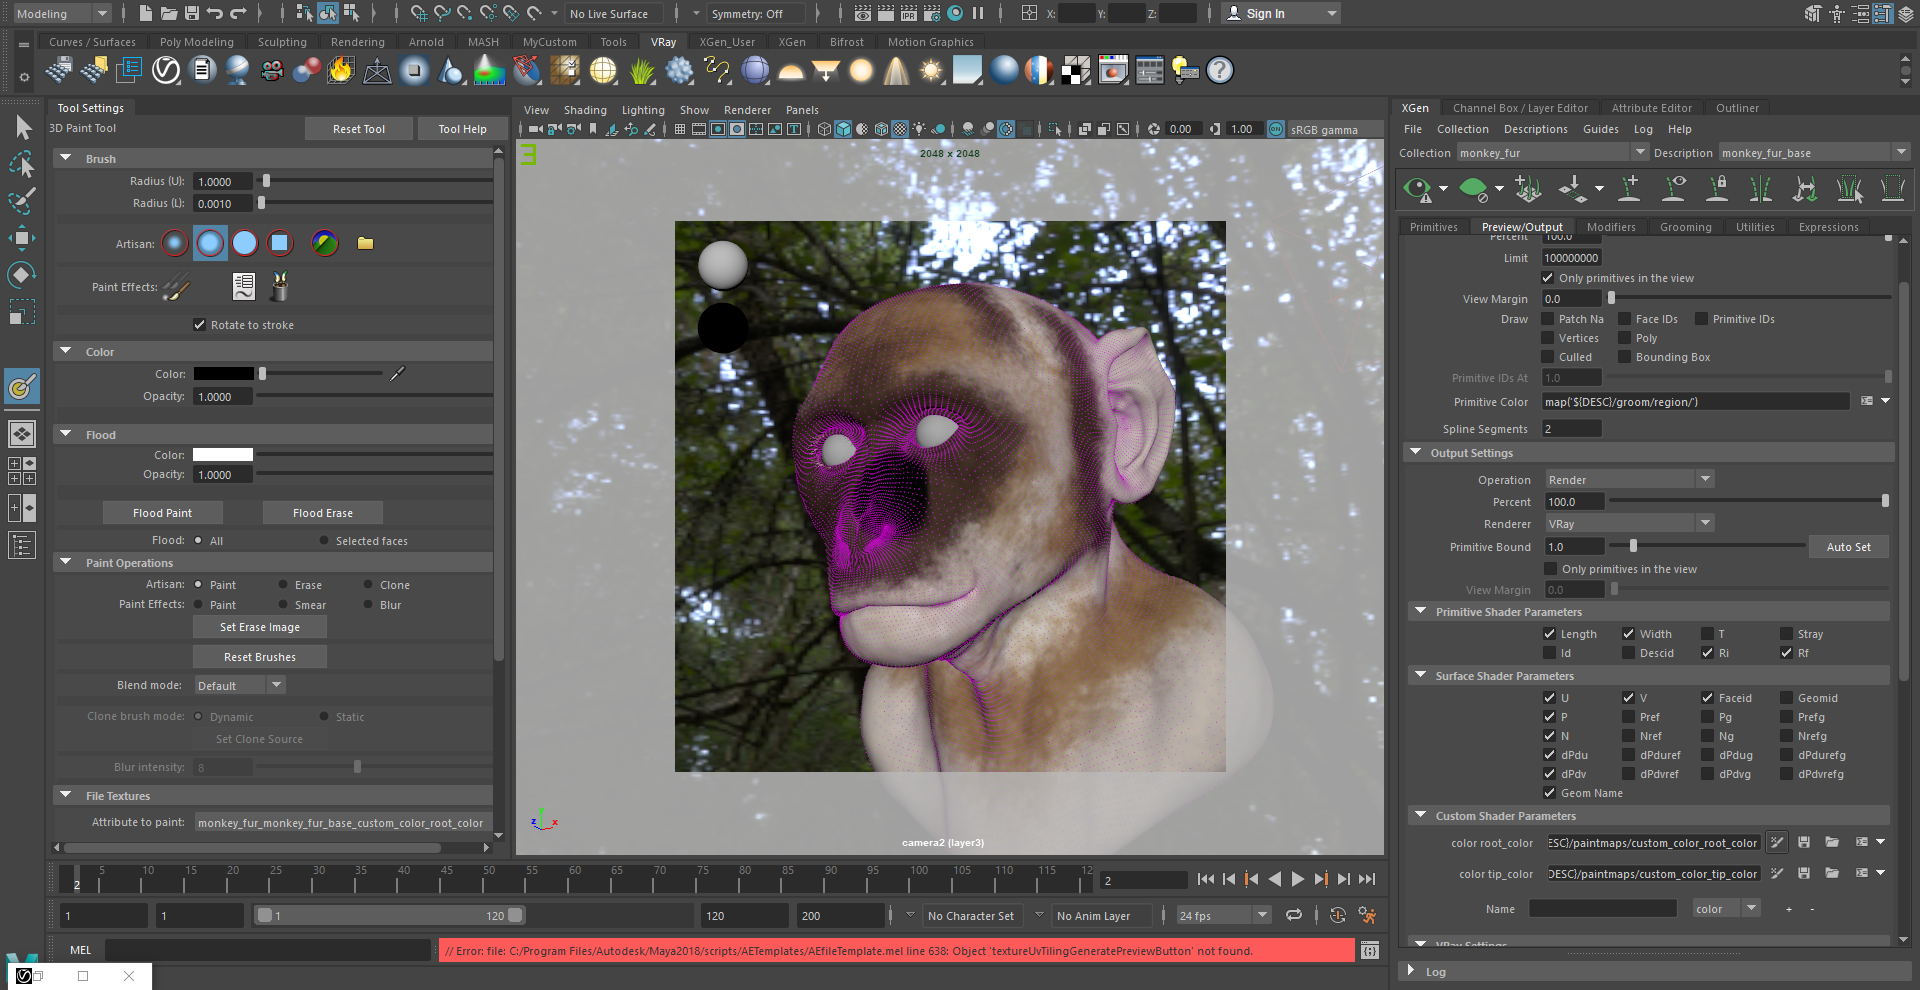
Task: Click the undo arrow icon
Action: (215, 13)
